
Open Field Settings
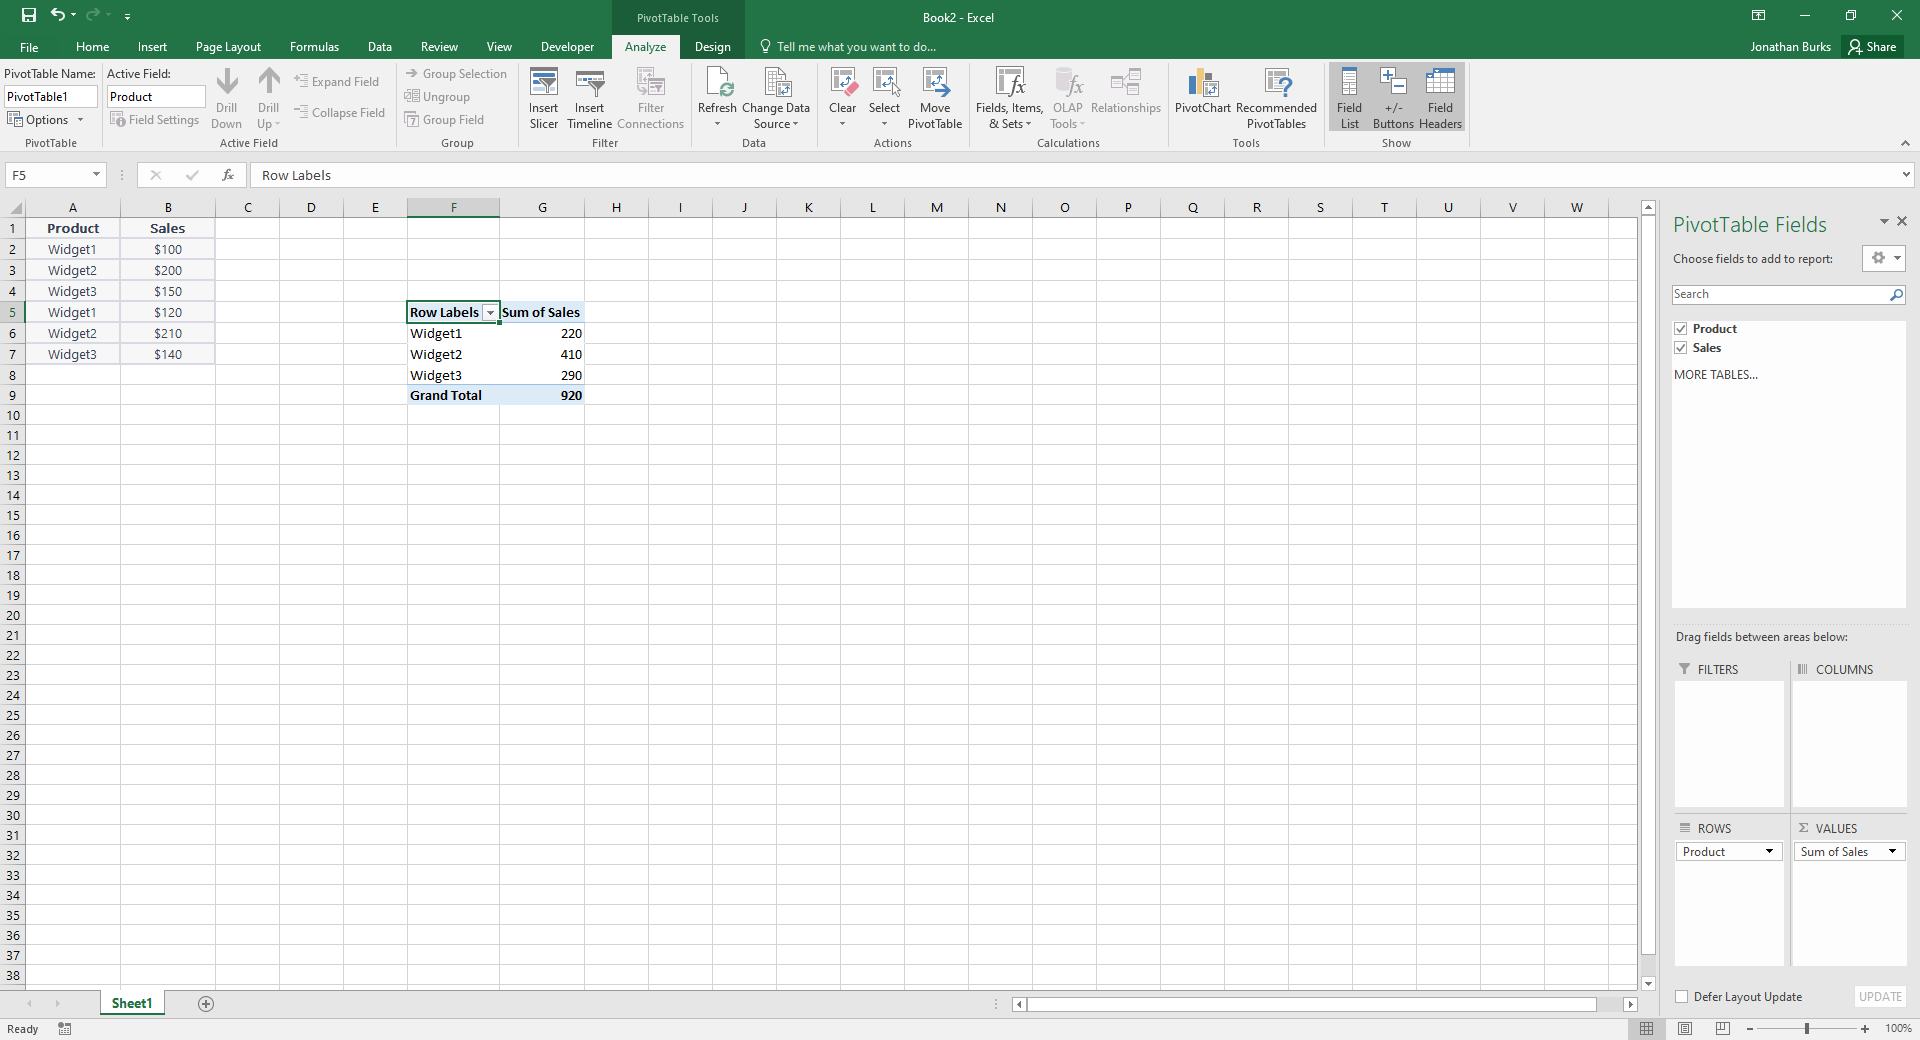(x=155, y=120)
